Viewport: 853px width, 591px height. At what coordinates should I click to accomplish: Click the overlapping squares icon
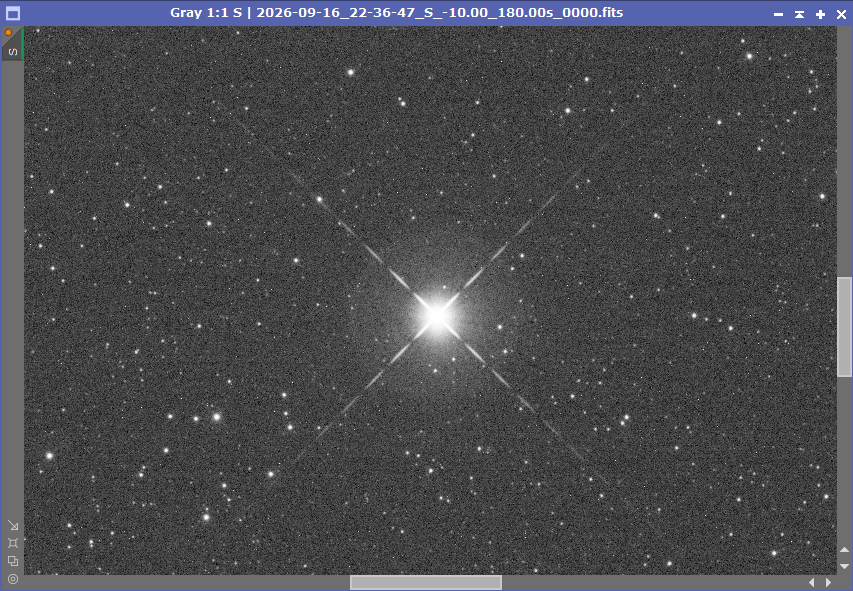coord(13,561)
